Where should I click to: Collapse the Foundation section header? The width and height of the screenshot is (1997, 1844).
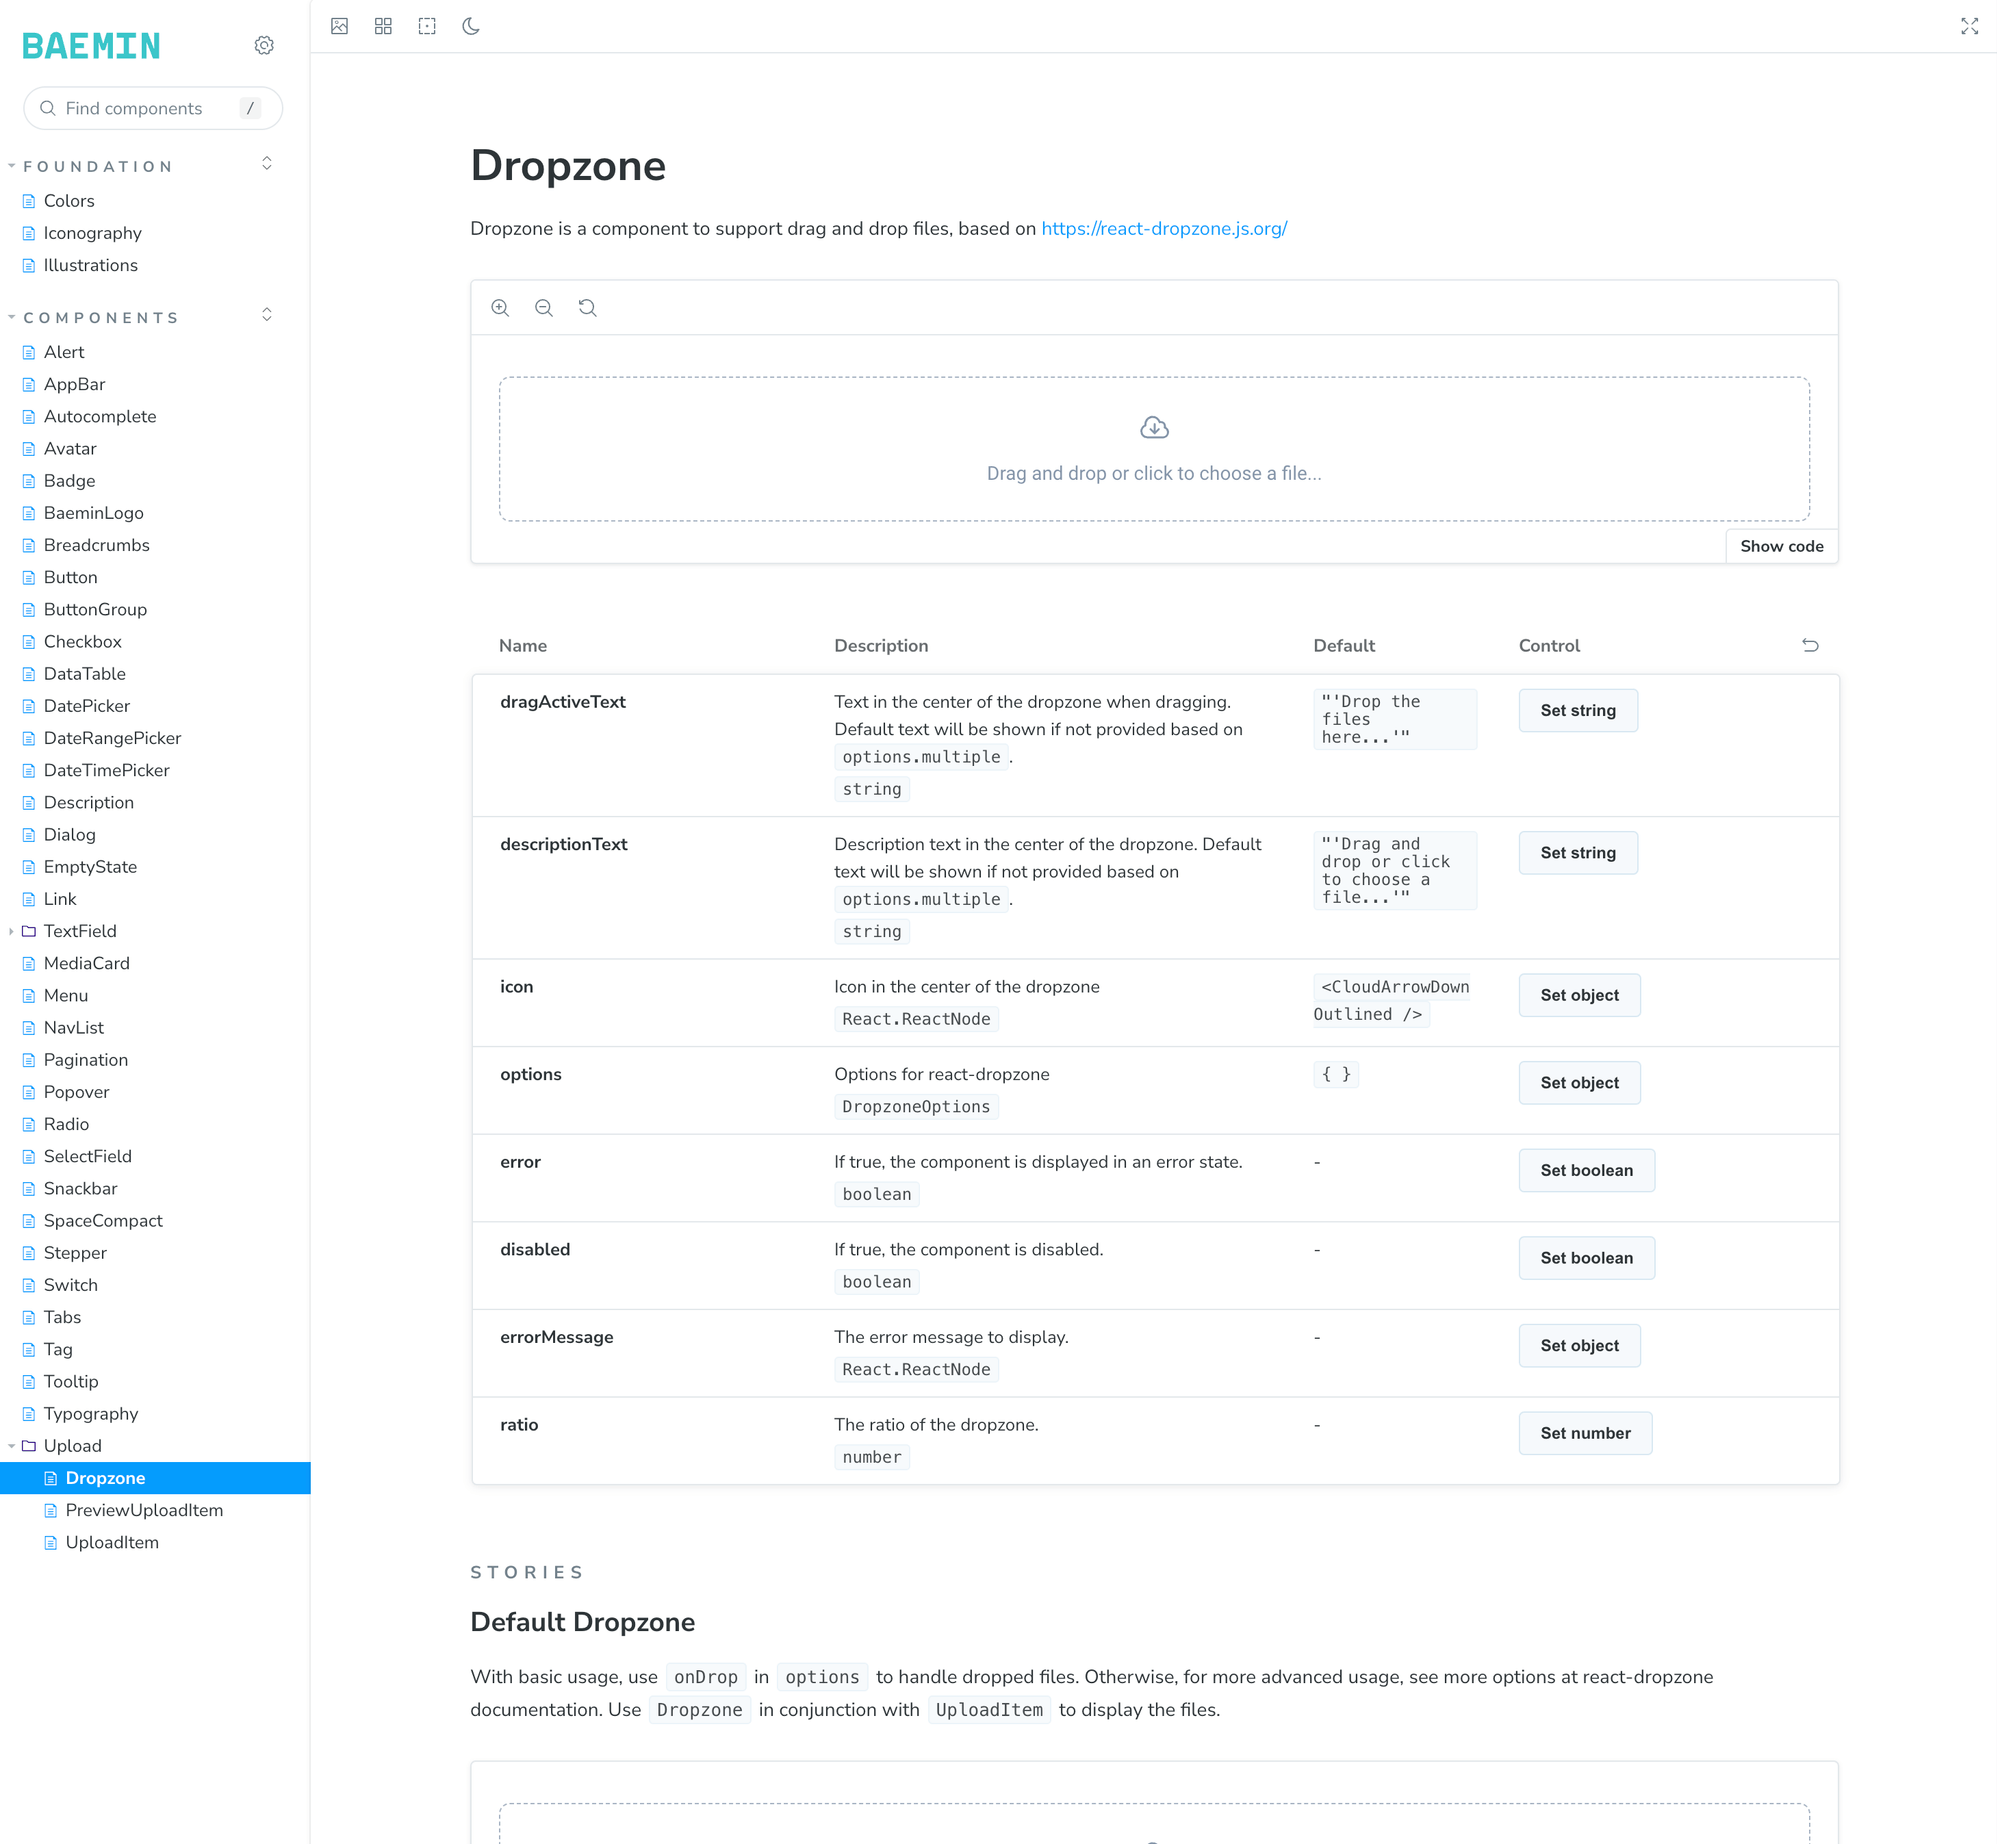click(98, 166)
